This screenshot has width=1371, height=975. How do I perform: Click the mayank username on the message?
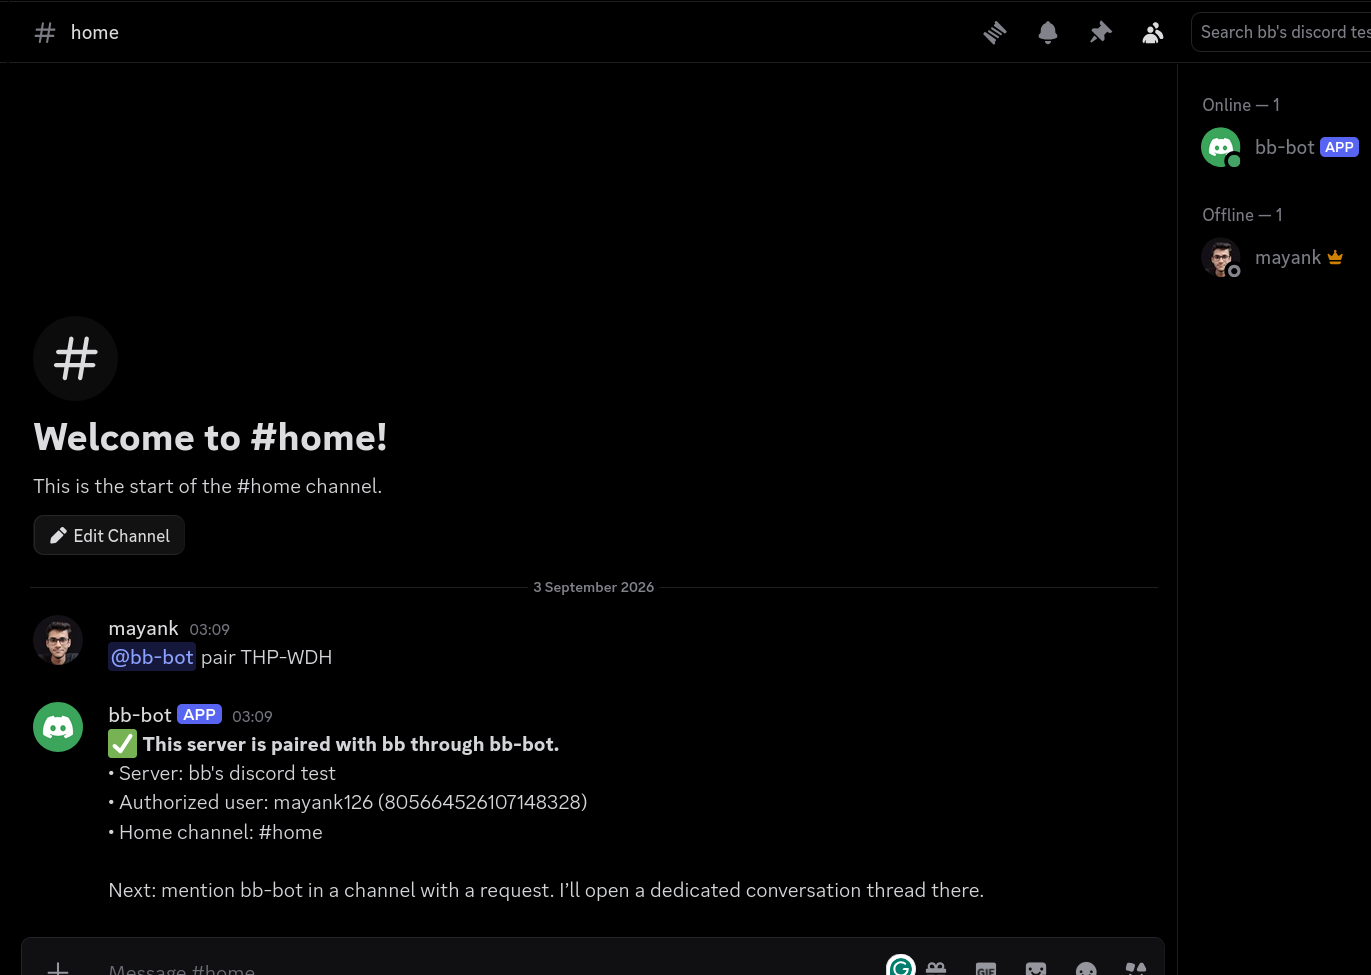(x=143, y=628)
